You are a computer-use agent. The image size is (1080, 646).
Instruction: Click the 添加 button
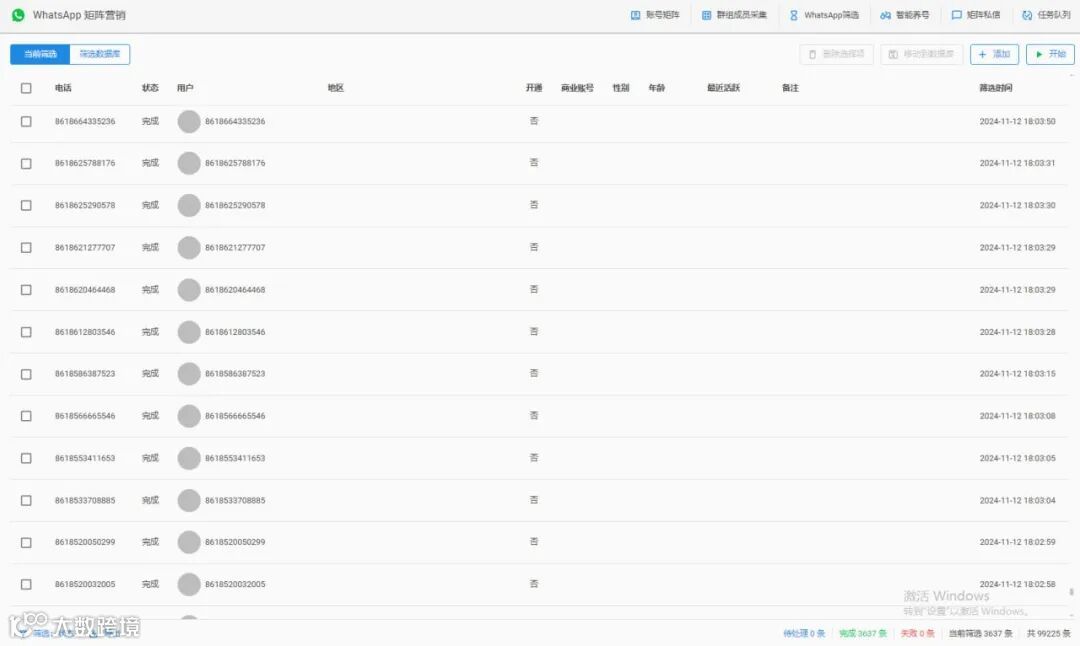[994, 54]
